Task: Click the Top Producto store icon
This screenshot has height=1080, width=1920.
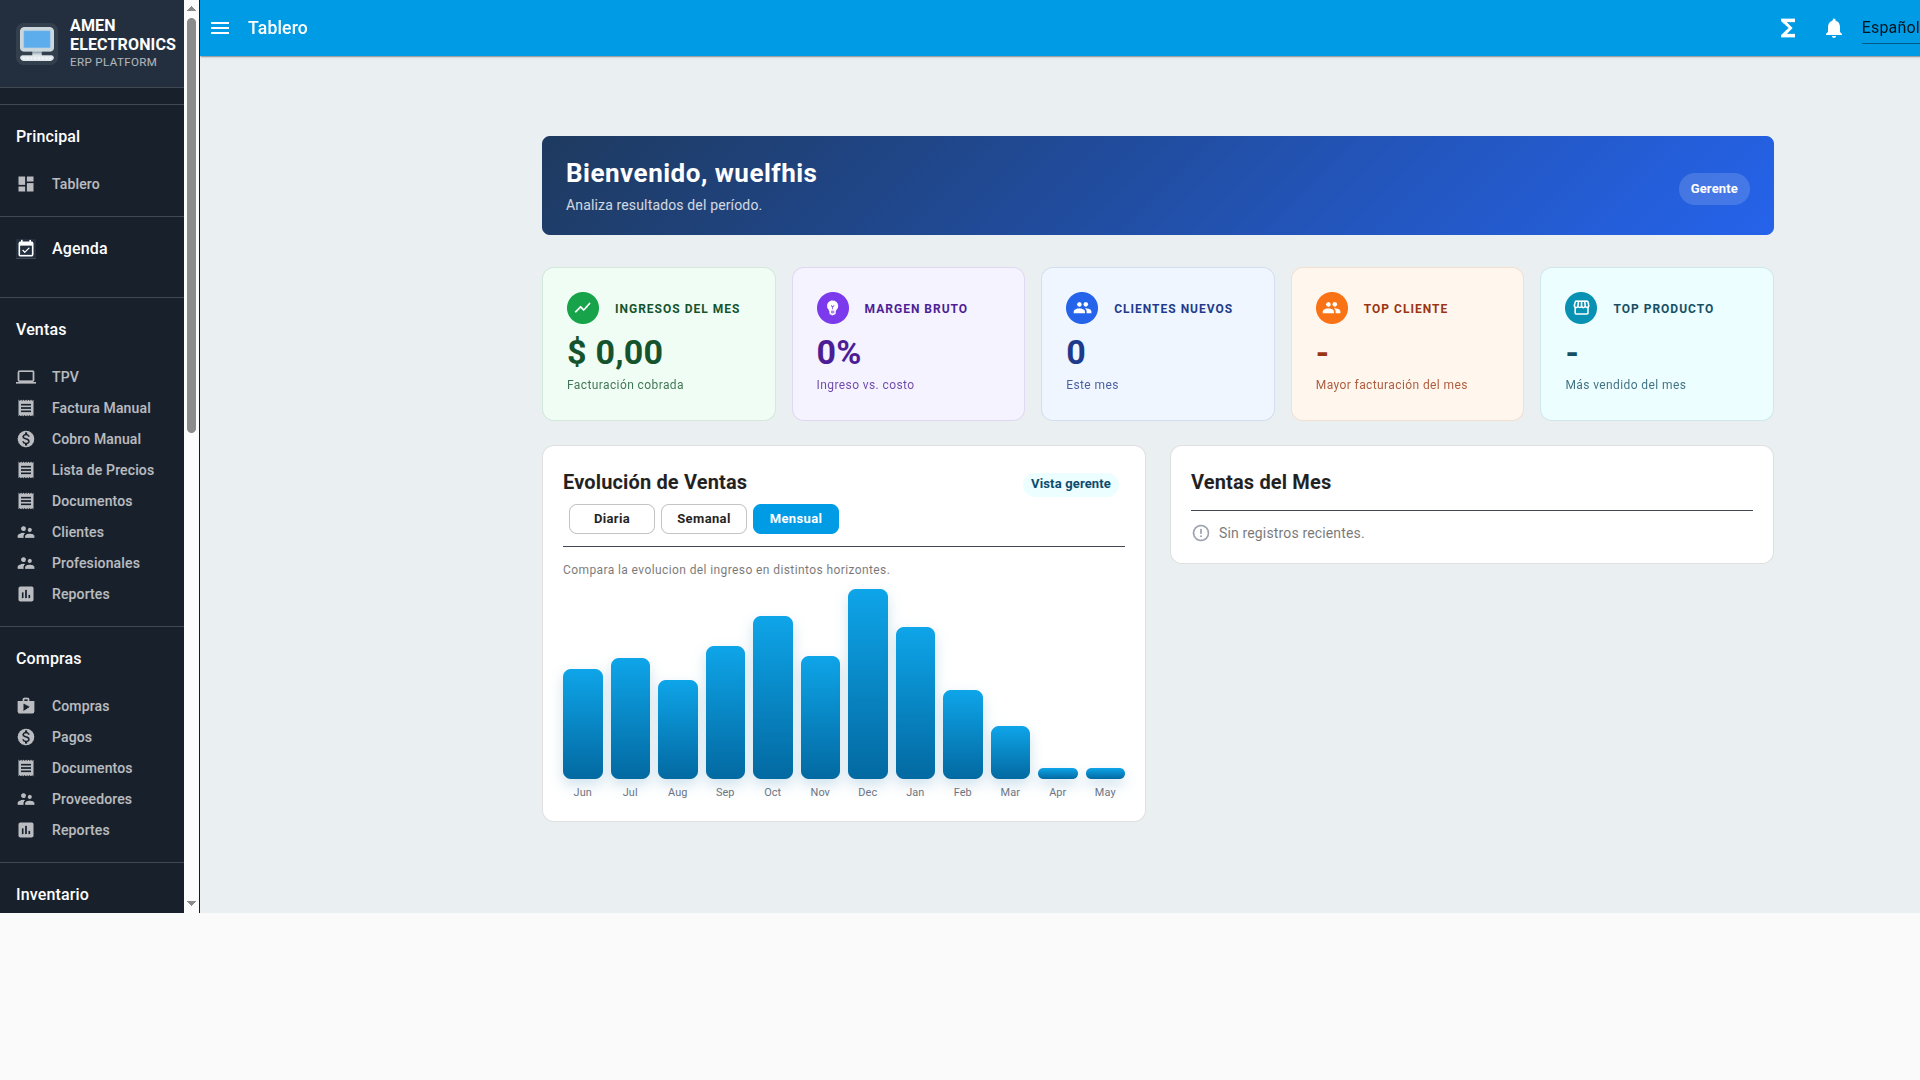Action: (1581, 308)
